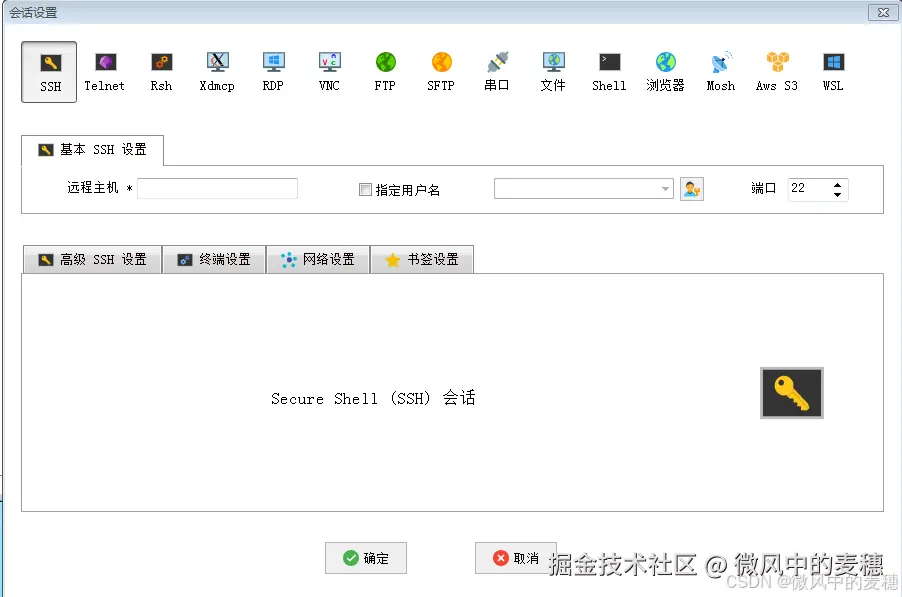This screenshot has height=597, width=902.
Task: Switch to the 终端设置 tab
Action: click(214, 259)
